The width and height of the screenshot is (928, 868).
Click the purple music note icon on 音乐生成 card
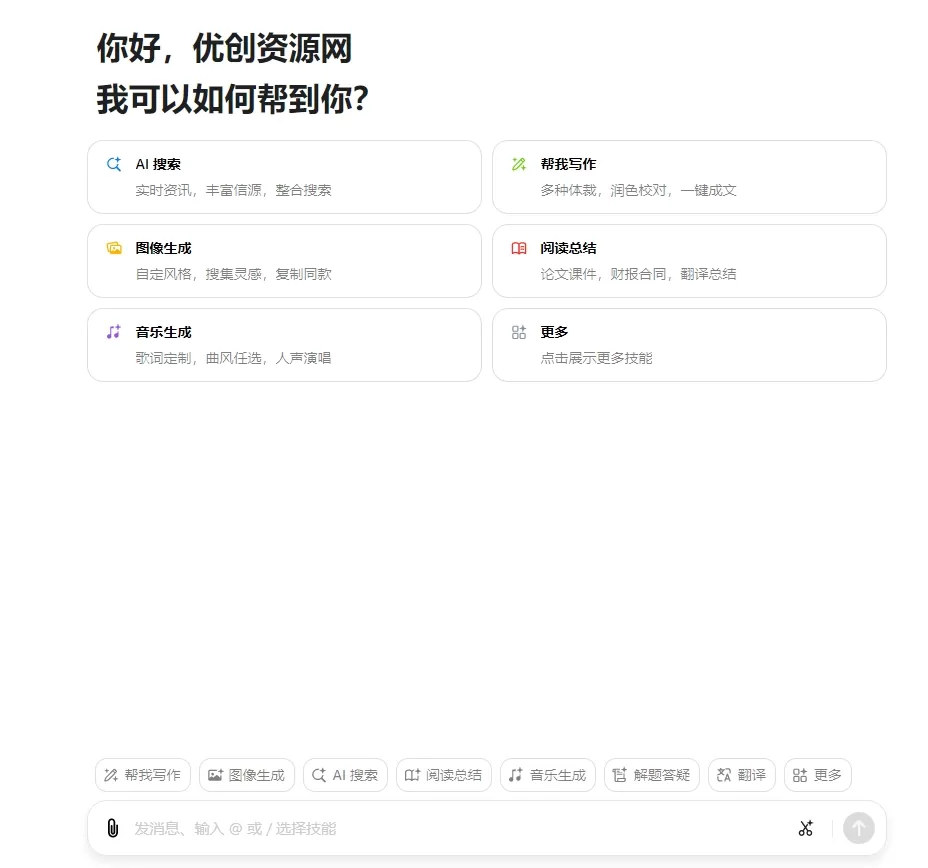click(114, 332)
